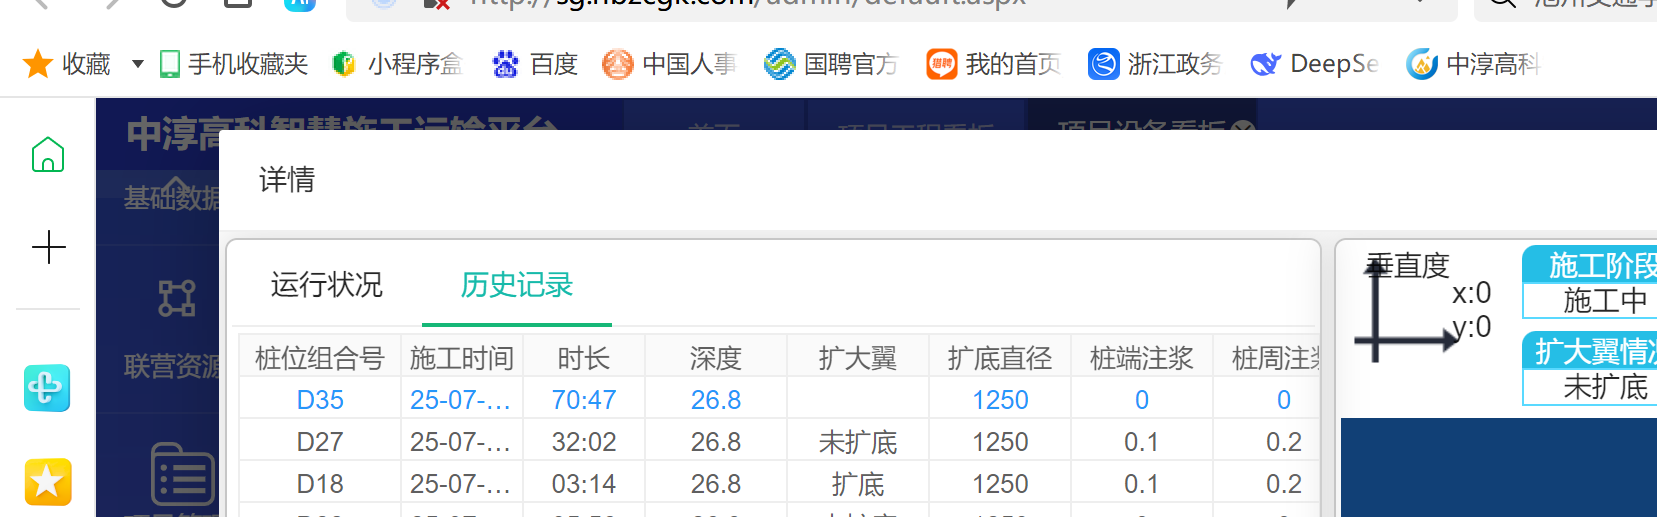Image resolution: width=1657 pixels, height=517 pixels.
Task: Open the yellow star favorites app icon
Action: [47, 483]
